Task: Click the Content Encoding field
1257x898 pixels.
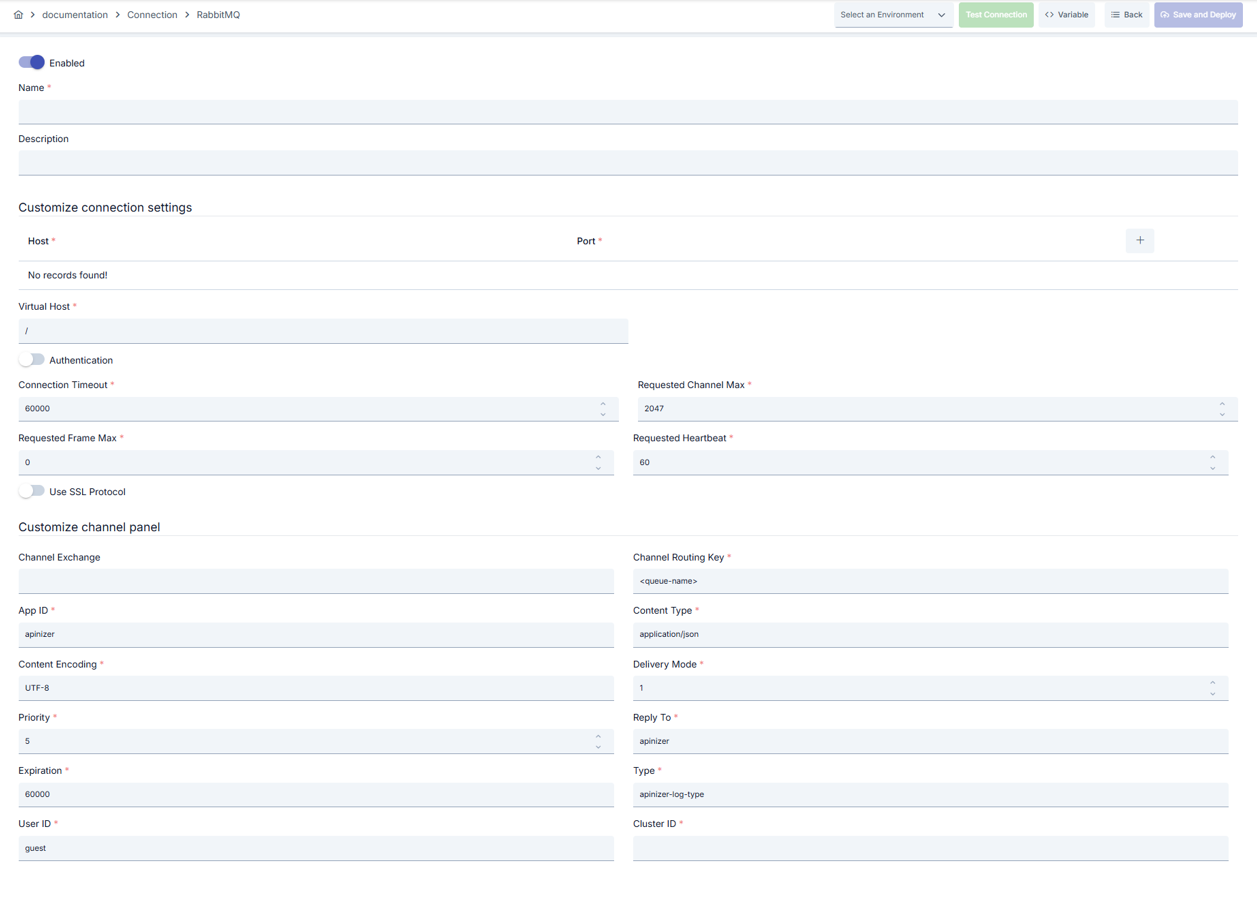Action: 316,688
